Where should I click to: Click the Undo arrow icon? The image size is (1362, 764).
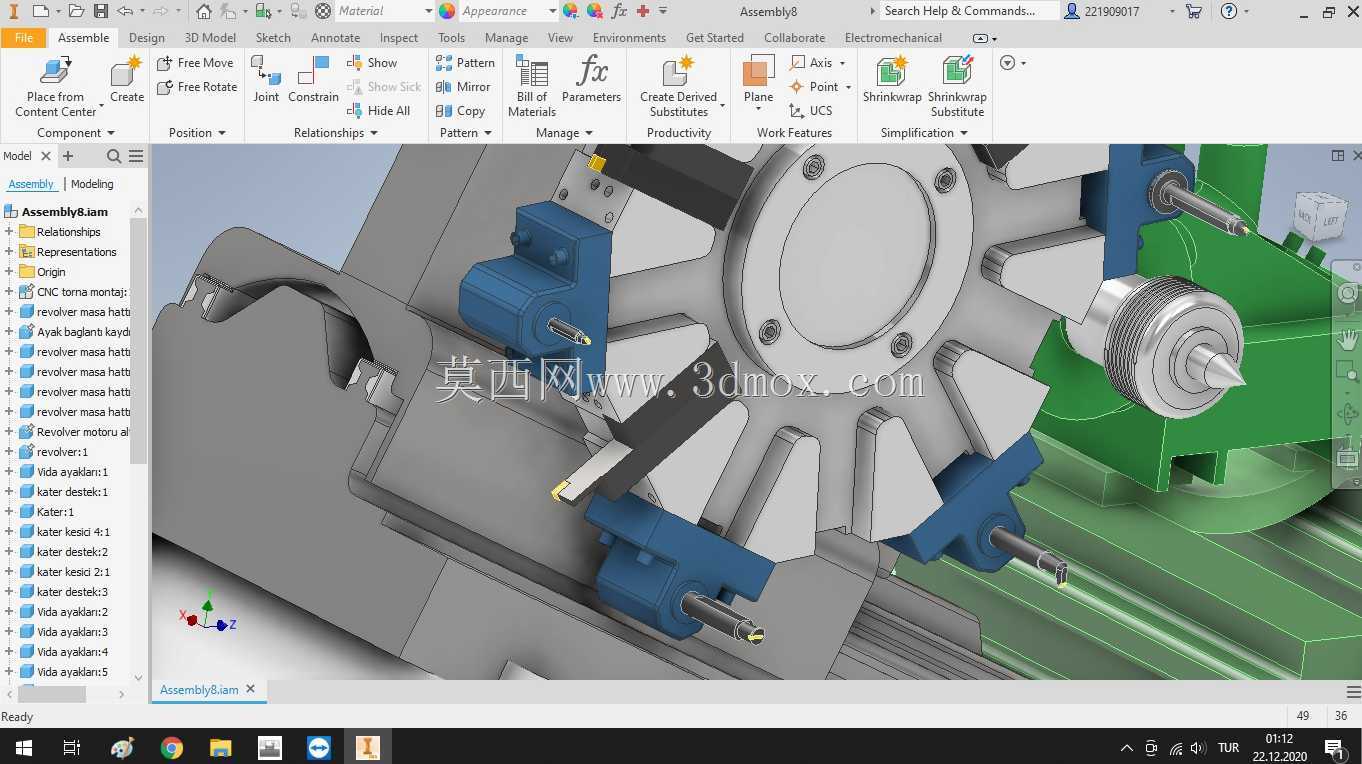[125, 11]
